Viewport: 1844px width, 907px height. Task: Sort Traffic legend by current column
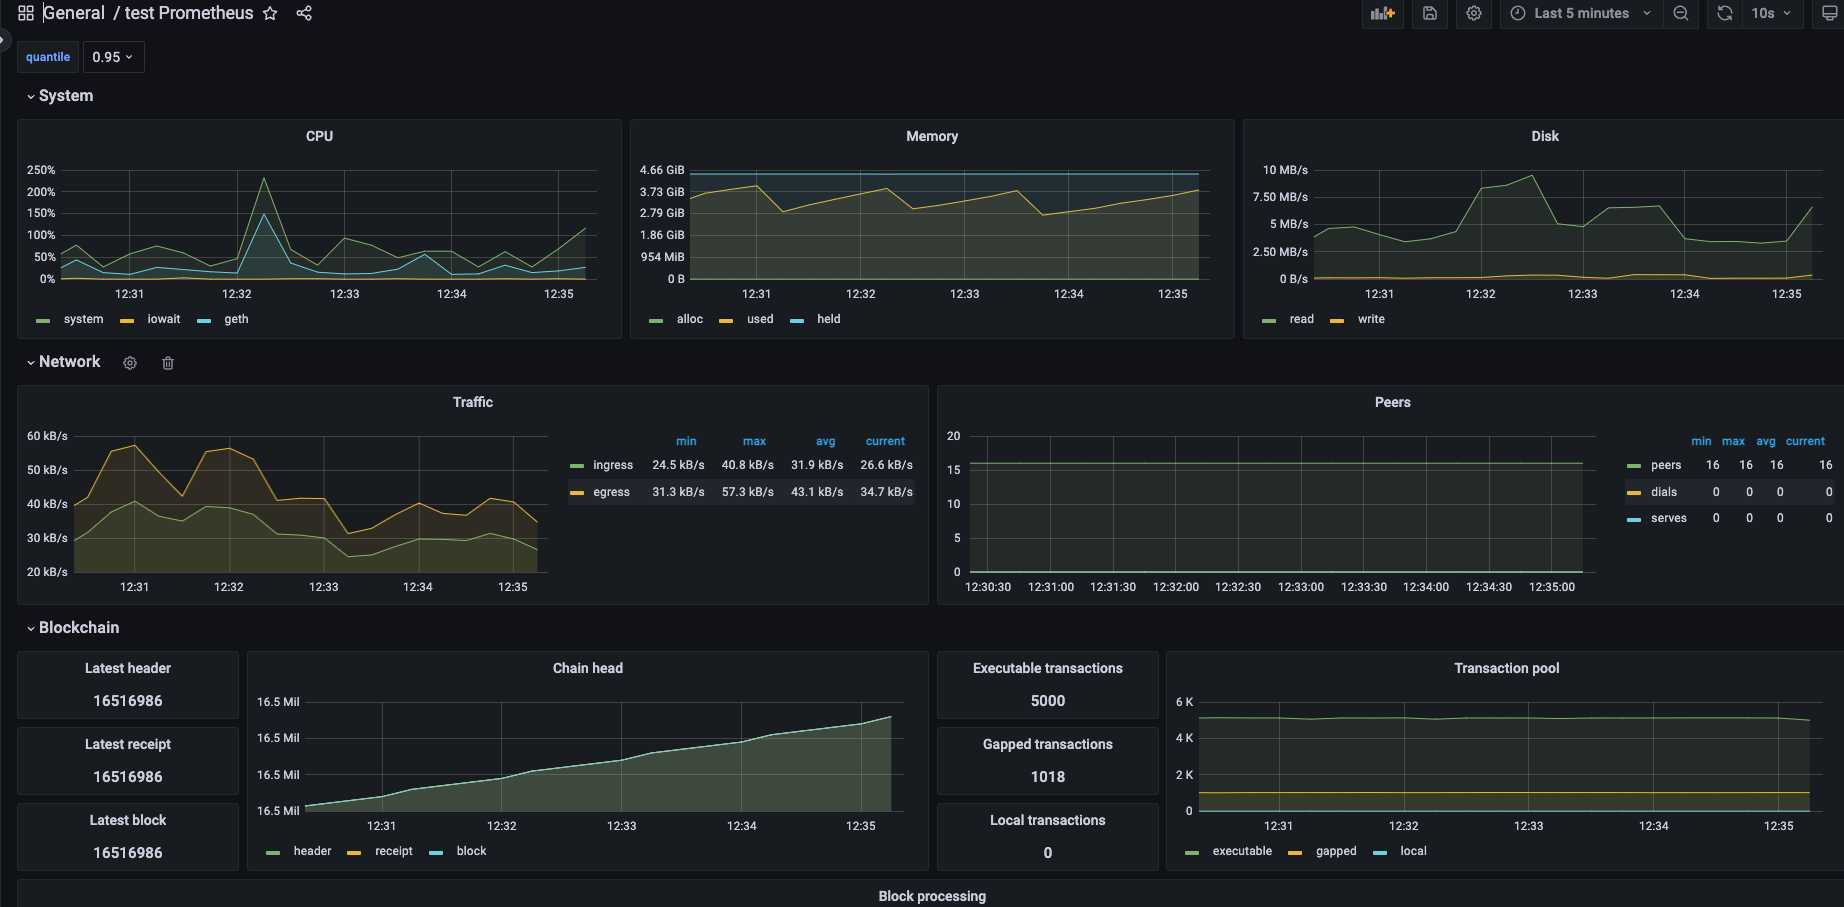(x=885, y=441)
